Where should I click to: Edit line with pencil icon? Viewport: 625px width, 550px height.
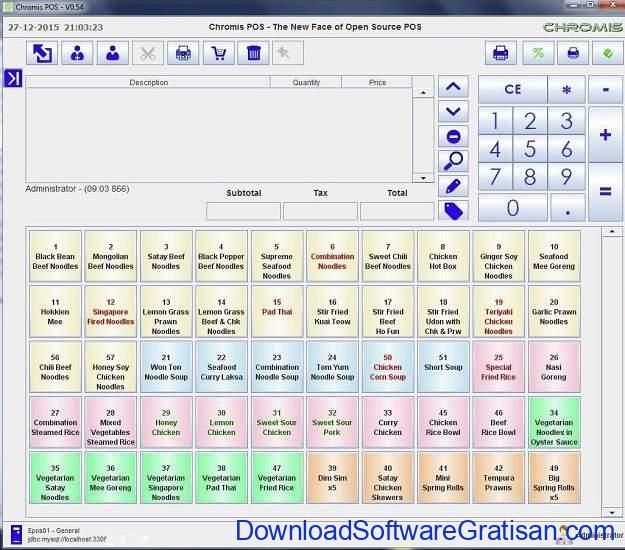[x=453, y=186]
